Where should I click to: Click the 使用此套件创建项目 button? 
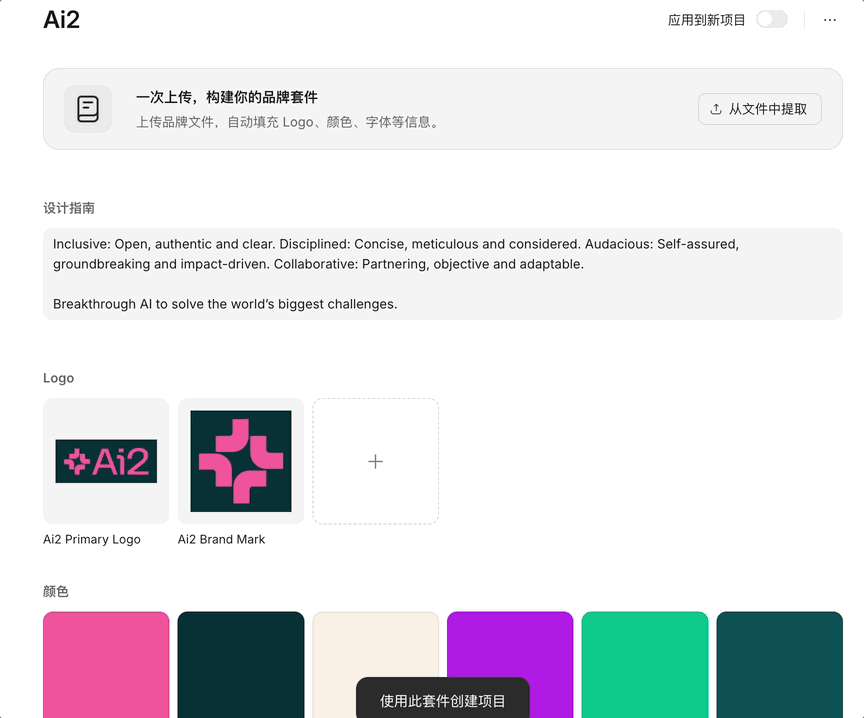point(442,700)
